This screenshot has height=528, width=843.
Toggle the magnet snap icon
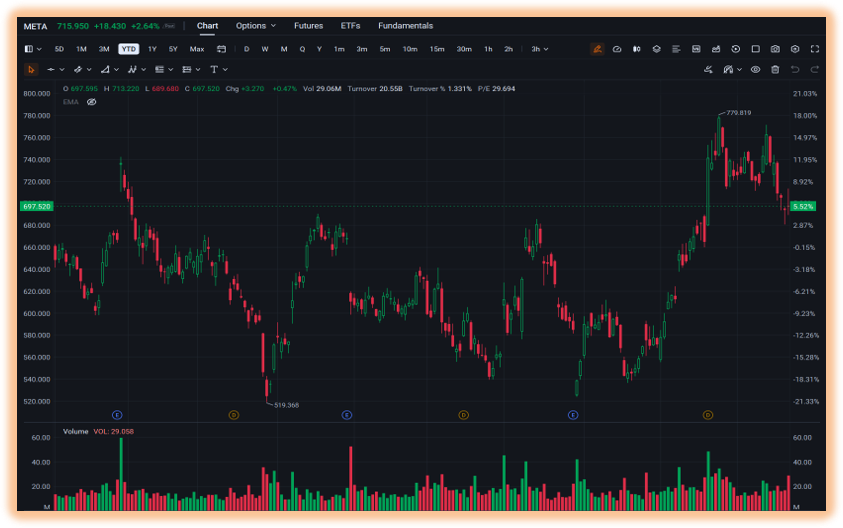pos(728,69)
